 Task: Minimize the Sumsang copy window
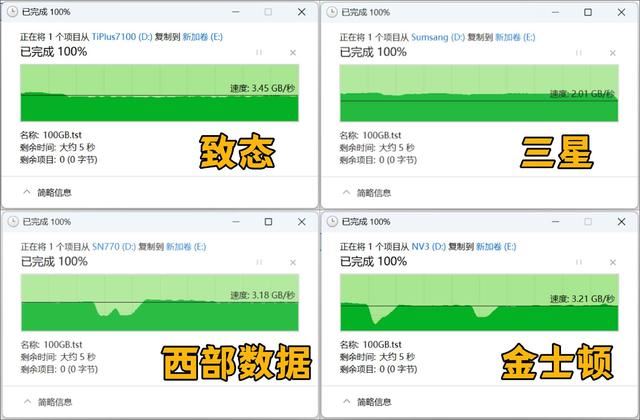555,12
